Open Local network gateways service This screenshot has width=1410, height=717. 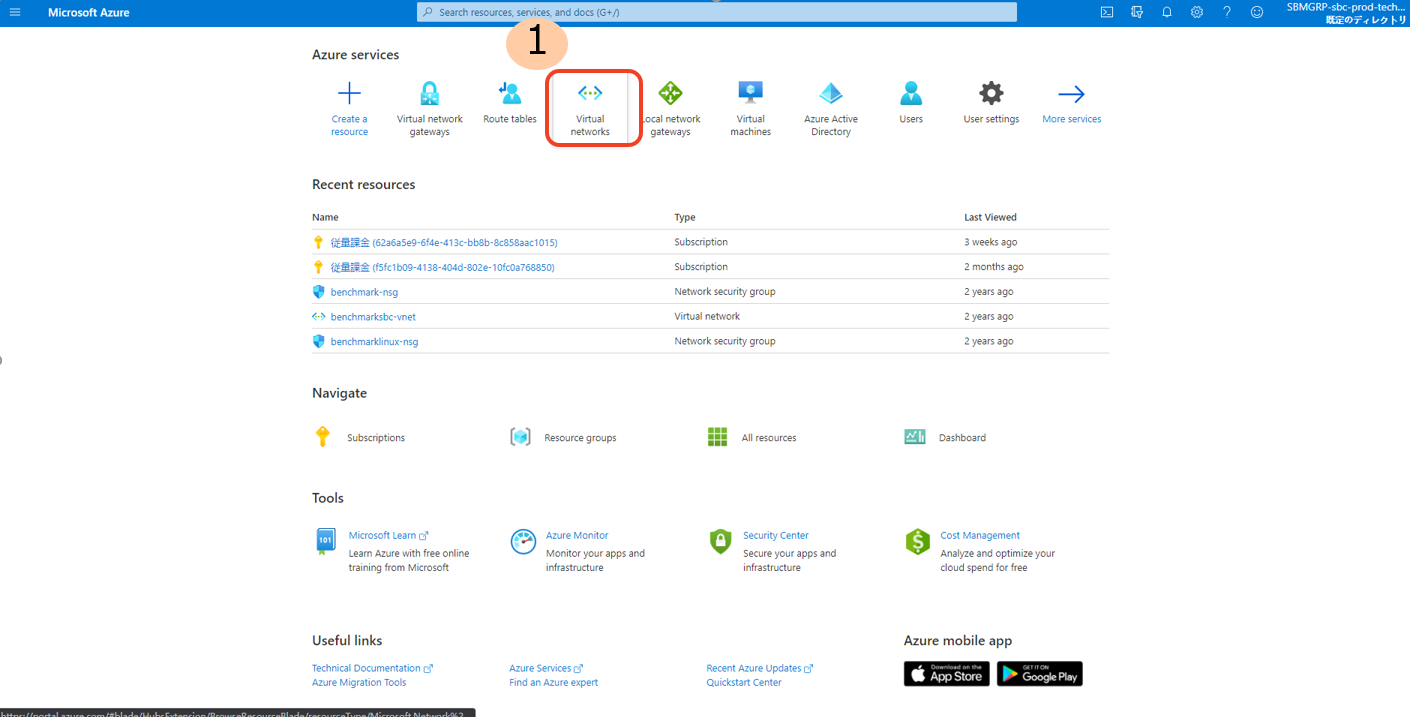670,109
